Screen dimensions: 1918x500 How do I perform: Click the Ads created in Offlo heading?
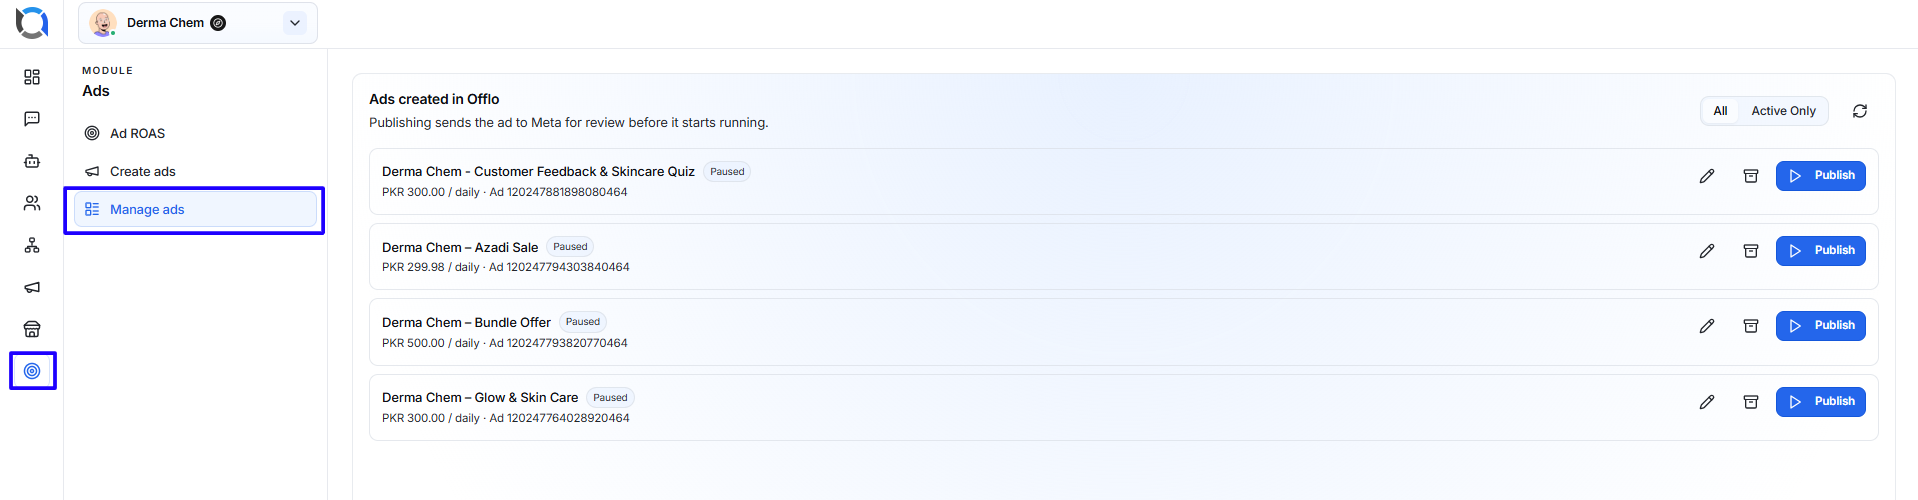(x=434, y=99)
